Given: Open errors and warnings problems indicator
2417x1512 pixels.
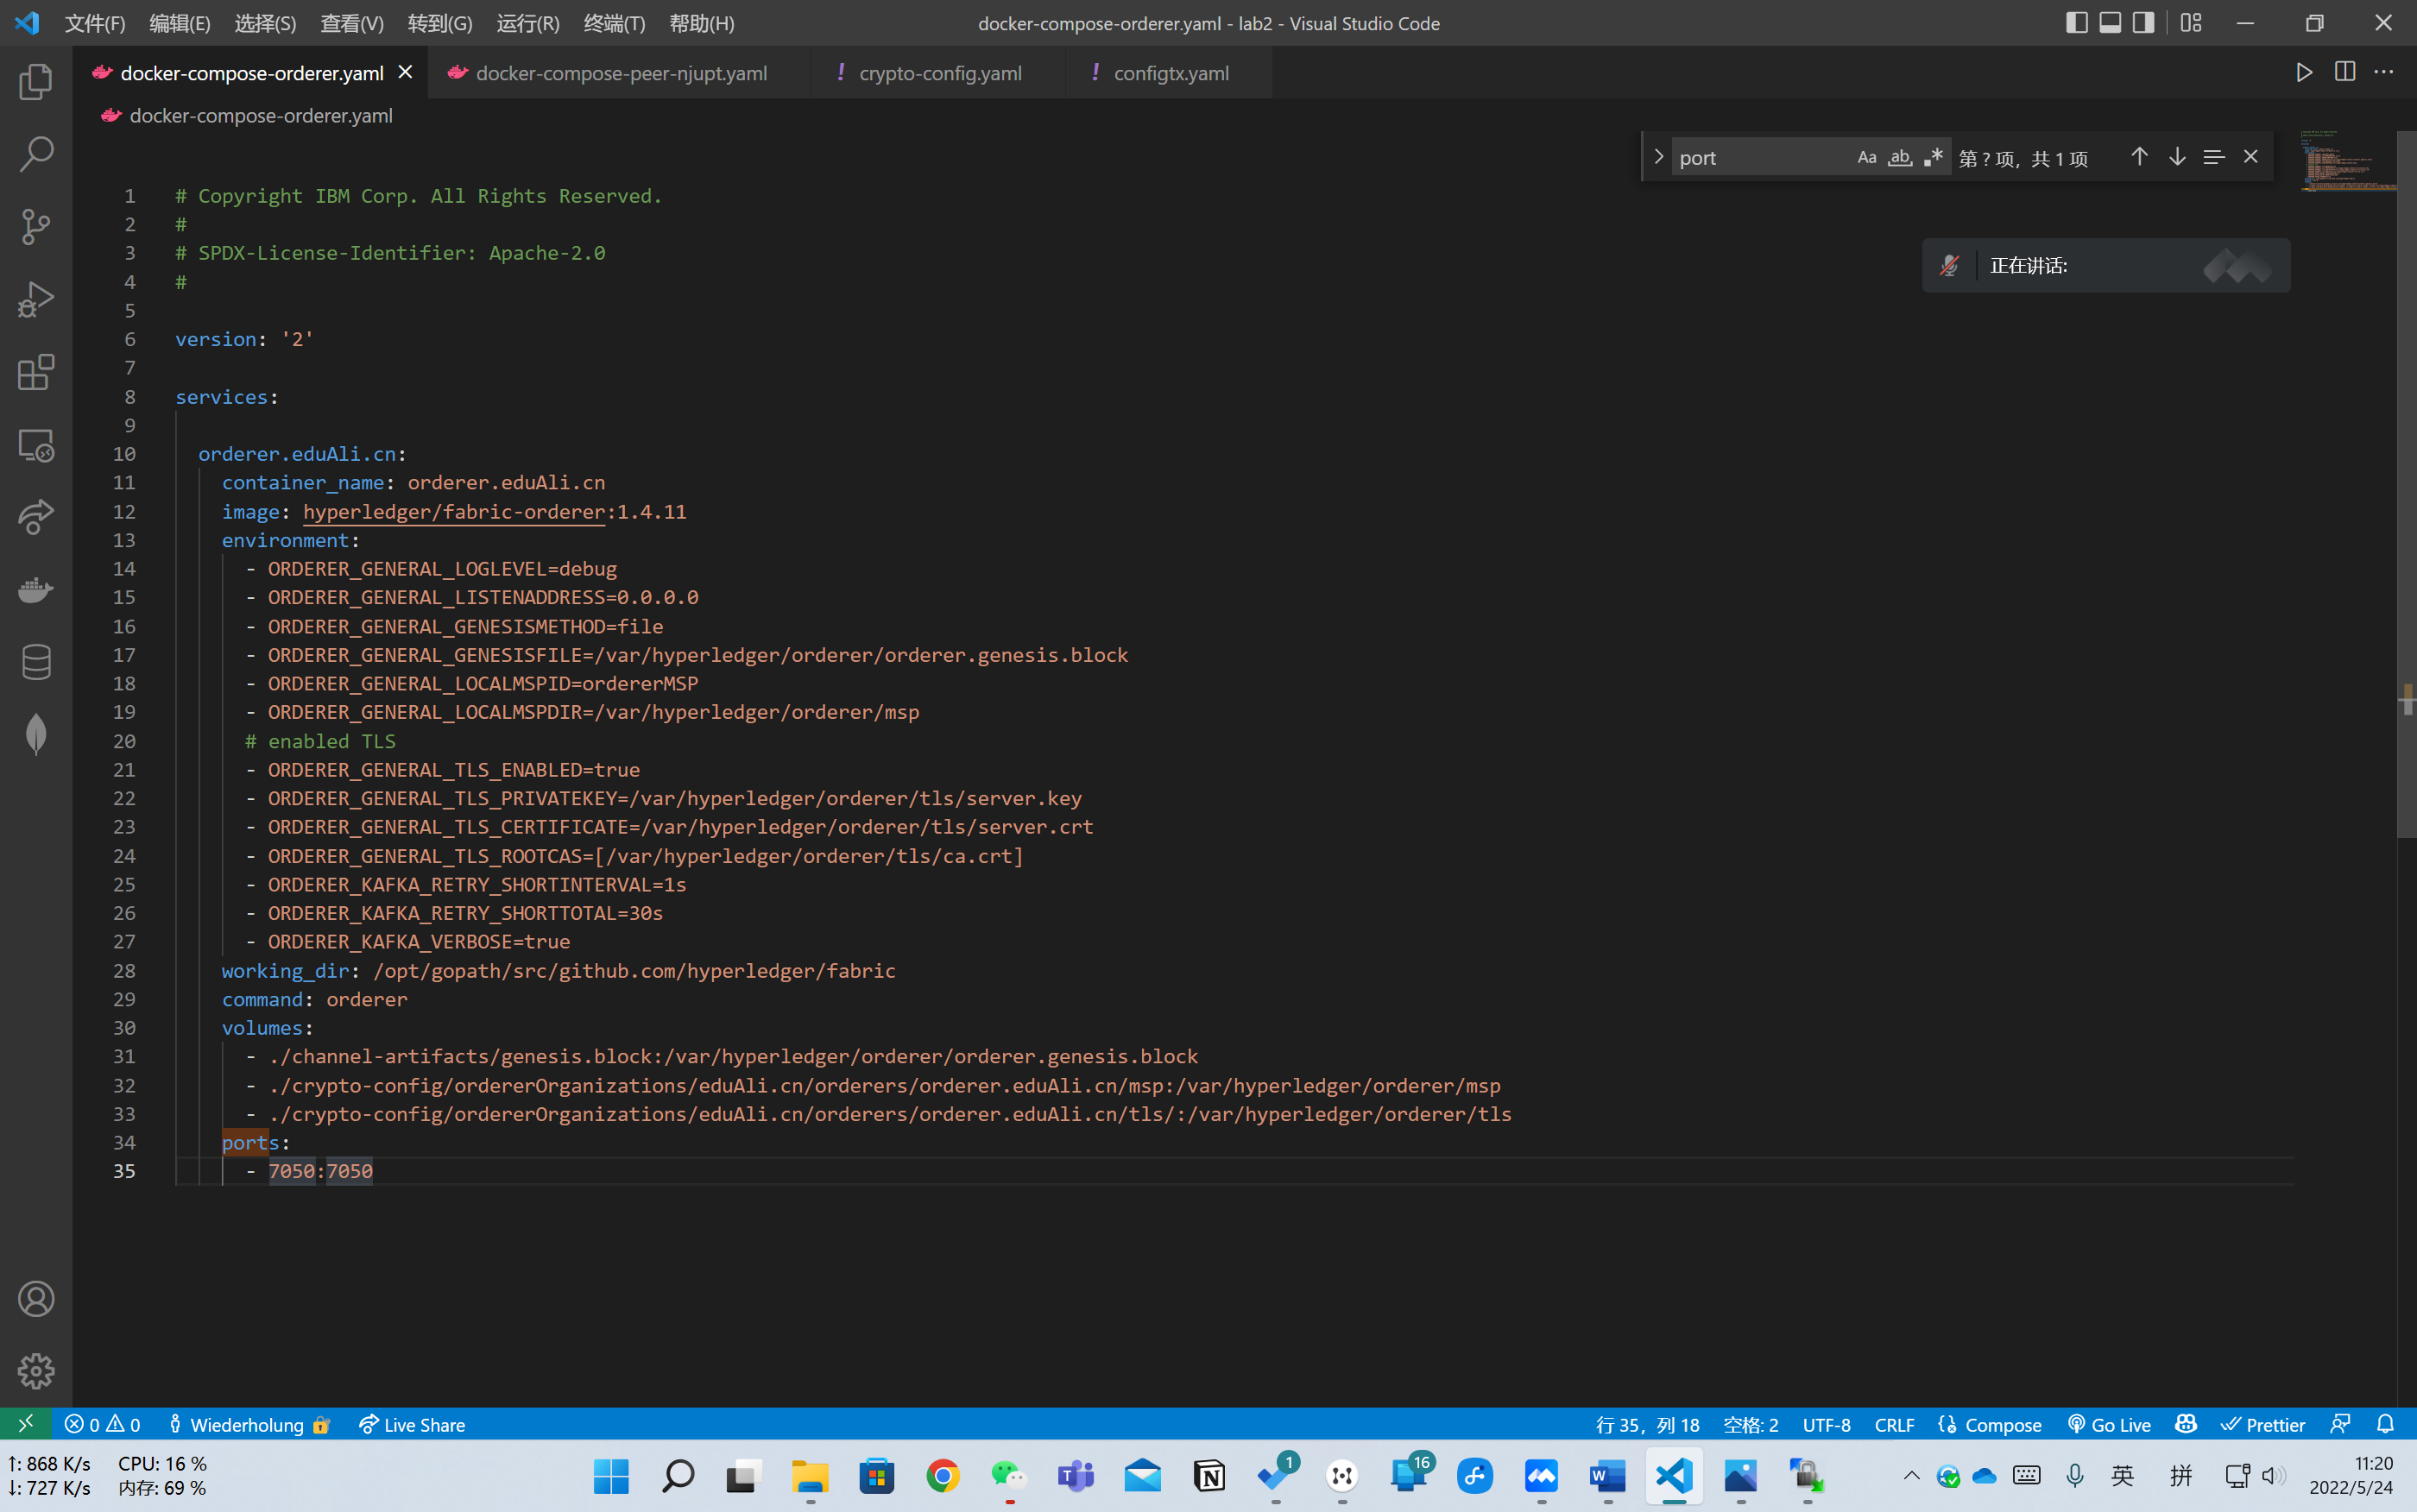Looking at the screenshot, I should click(x=102, y=1424).
